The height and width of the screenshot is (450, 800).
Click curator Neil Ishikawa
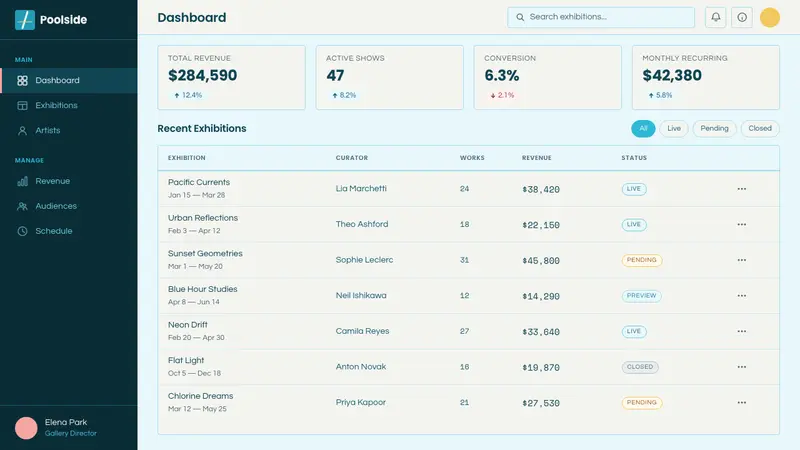pos(361,296)
